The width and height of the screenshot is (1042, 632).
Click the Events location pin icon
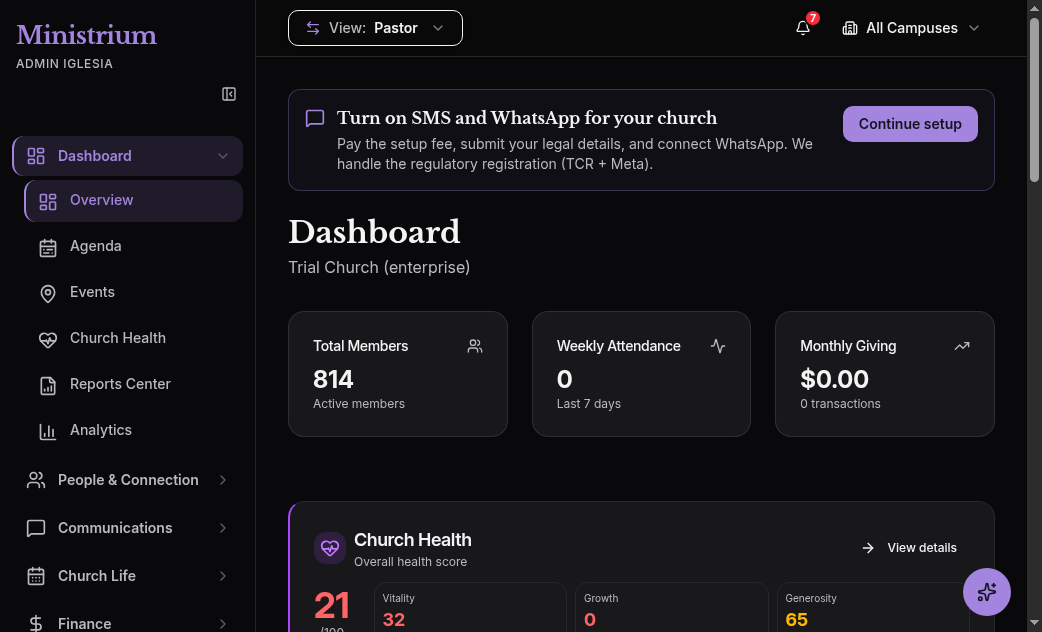(x=48, y=294)
